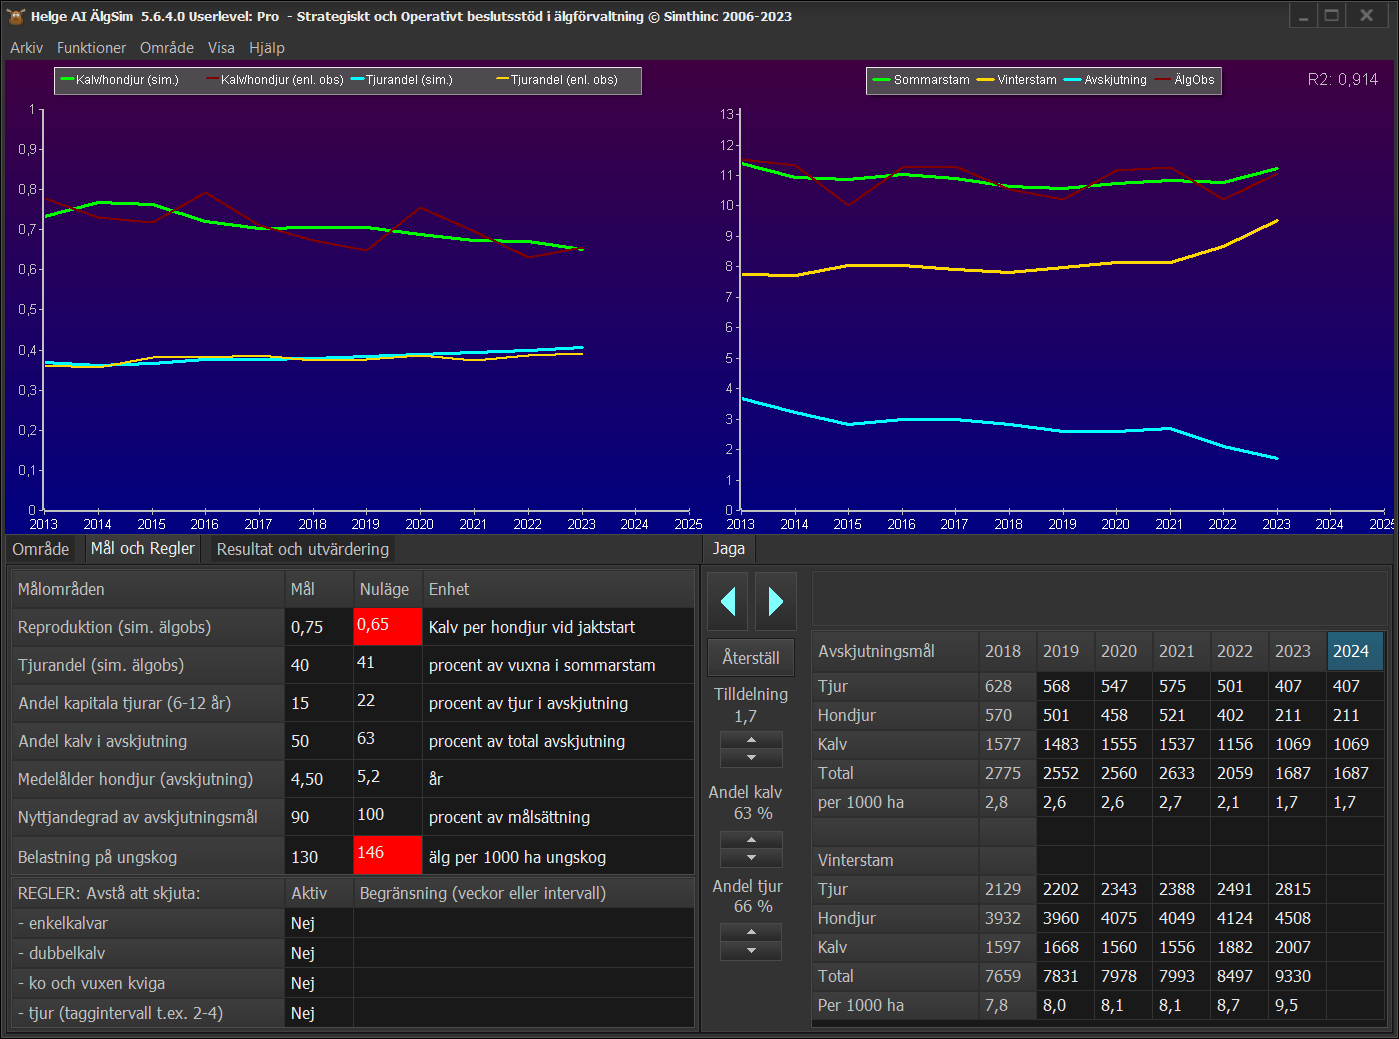Image resolution: width=1399 pixels, height=1039 pixels.
Task: Click Tjurandel (enl. obs) legend entry
Action: [x=558, y=80]
